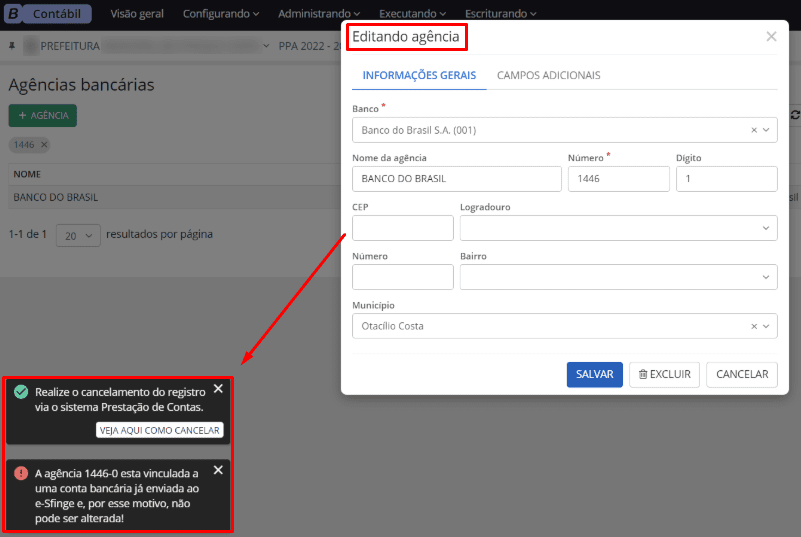
Task: Switch to the Campos Adicionais tab
Action: click(x=548, y=75)
